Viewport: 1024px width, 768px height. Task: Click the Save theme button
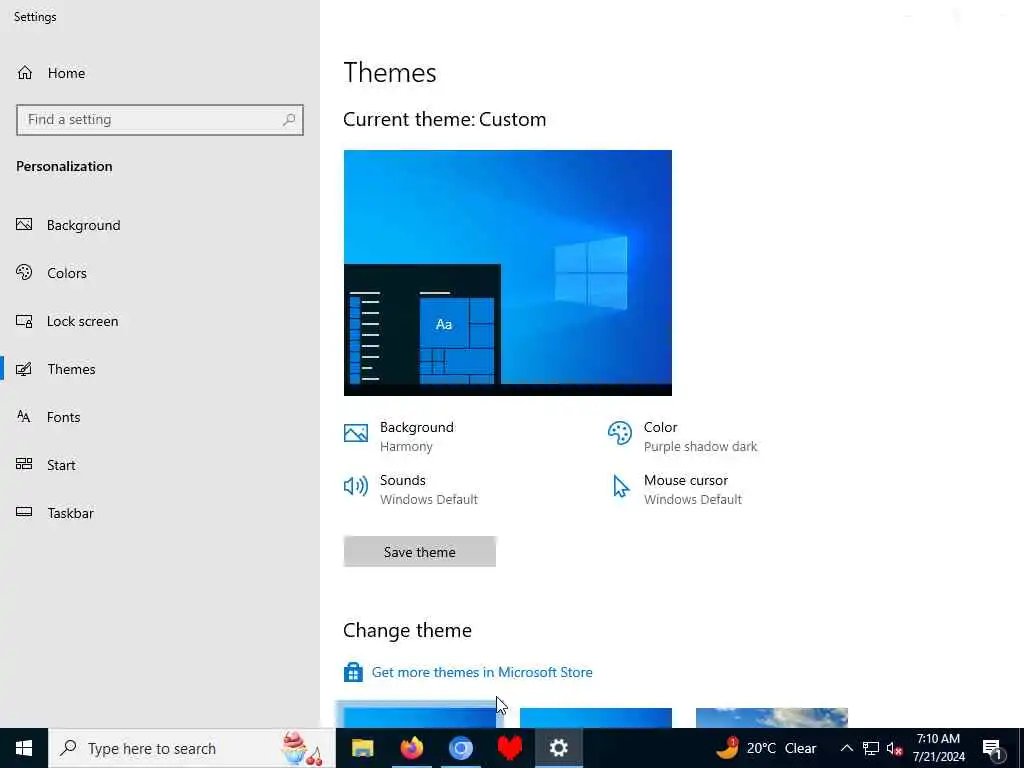419,552
